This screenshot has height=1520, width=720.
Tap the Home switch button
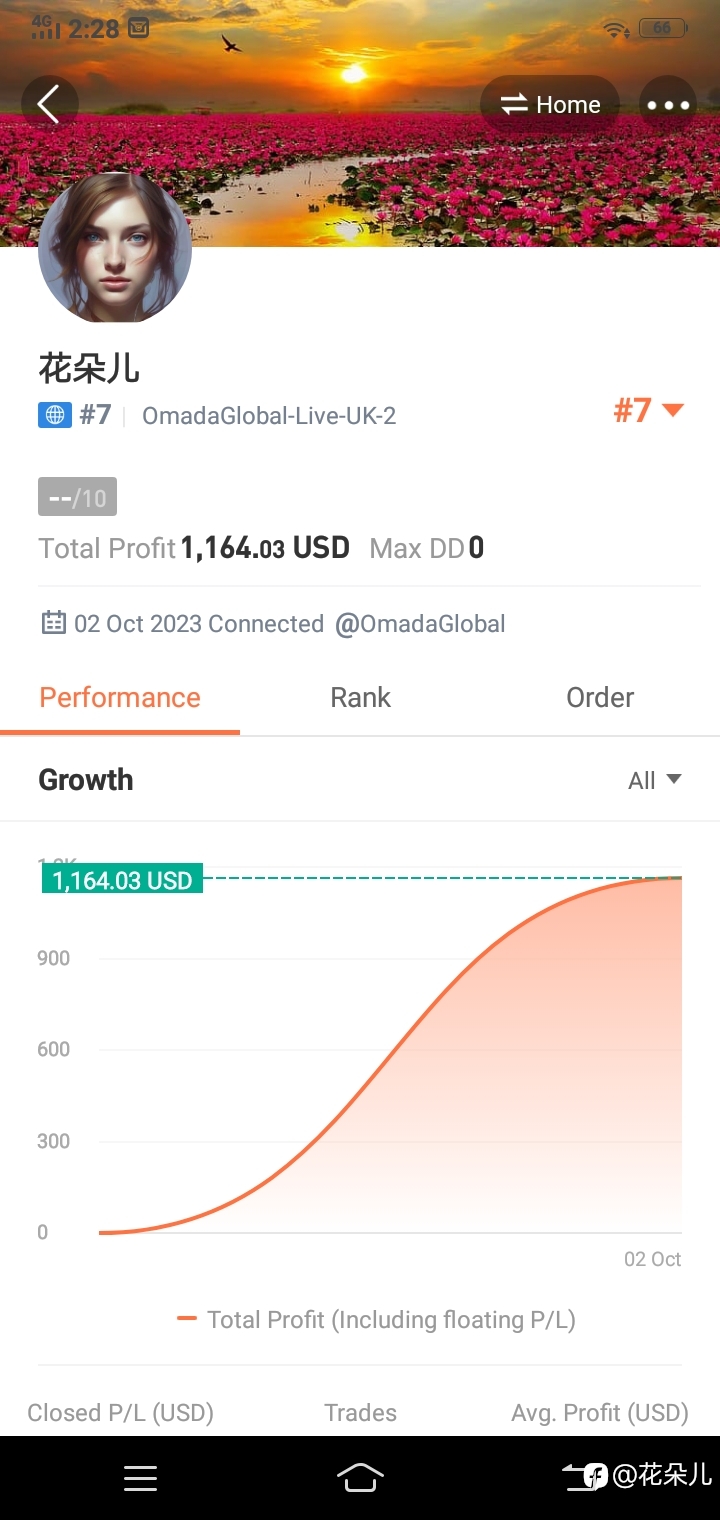pyautogui.click(x=550, y=105)
